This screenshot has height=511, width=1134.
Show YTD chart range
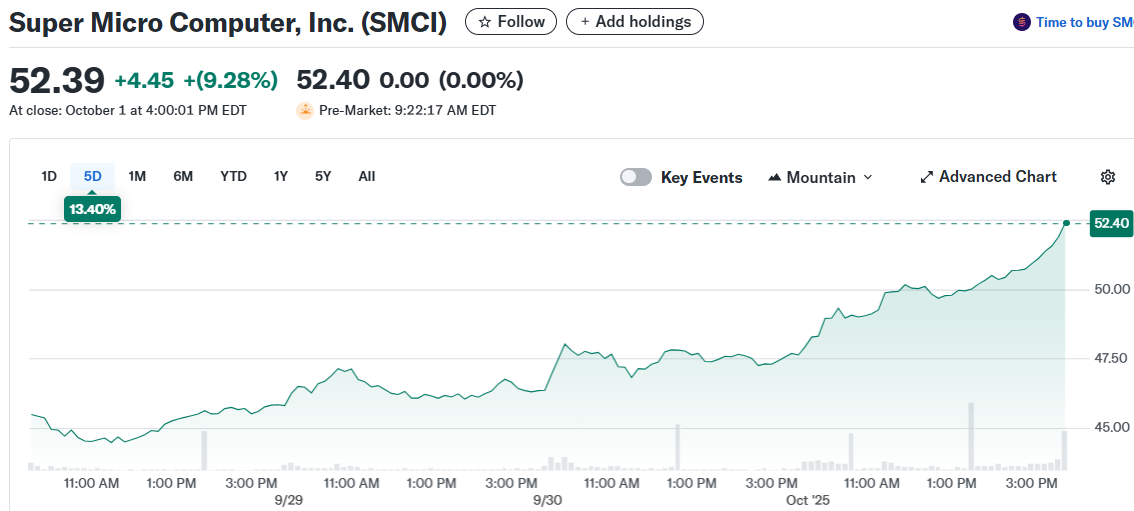233,176
